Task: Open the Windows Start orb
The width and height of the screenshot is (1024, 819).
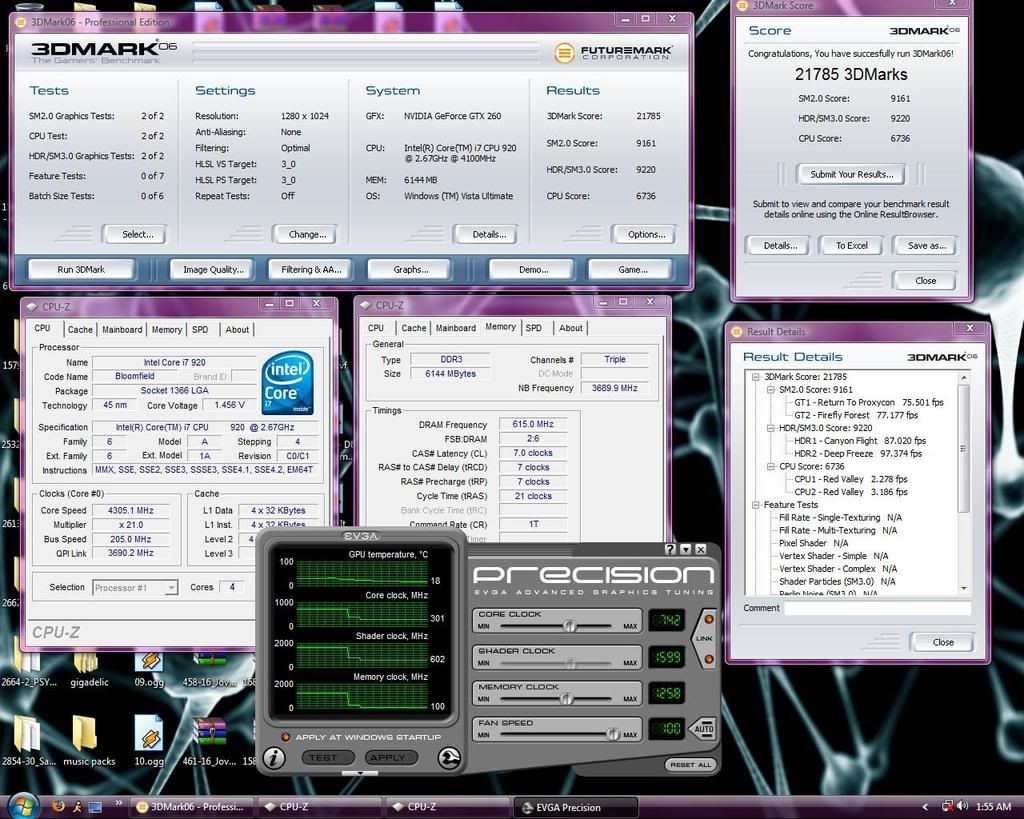Action: point(23,807)
